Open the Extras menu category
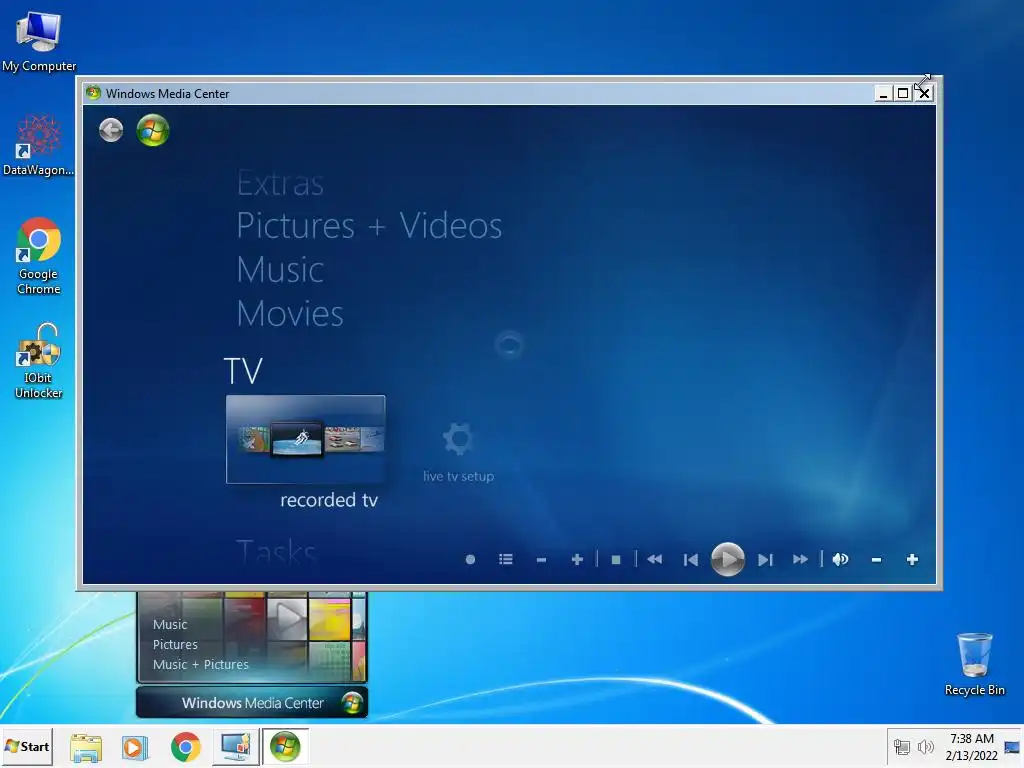Viewport: 1024px width, 768px height. pos(280,183)
